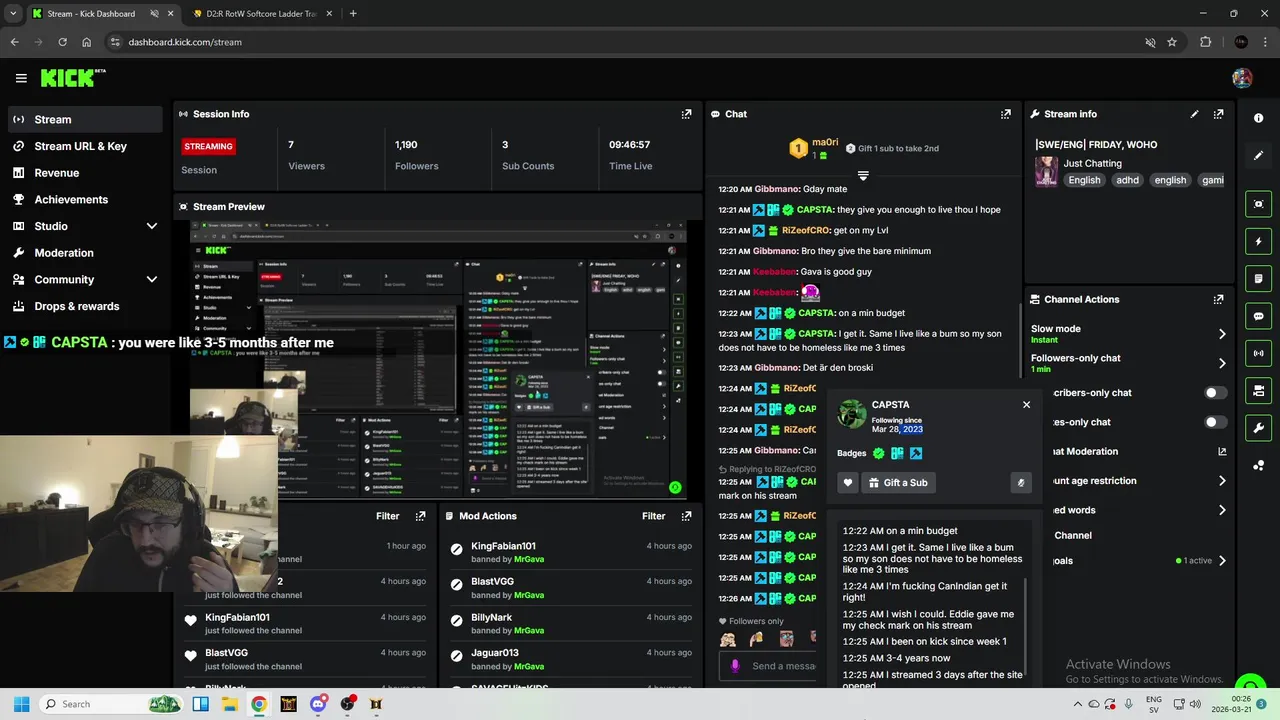Image resolution: width=1280 pixels, height=720 pixels.
Task: Open the Moderation page
Action: point(84,253)
